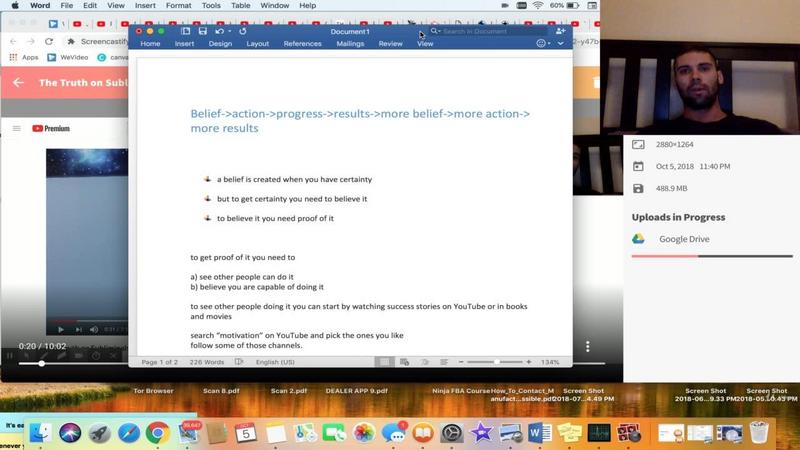Open the View ribbon tab
The height and width of the screenshot is (450, 800).
tap(425, 44)
